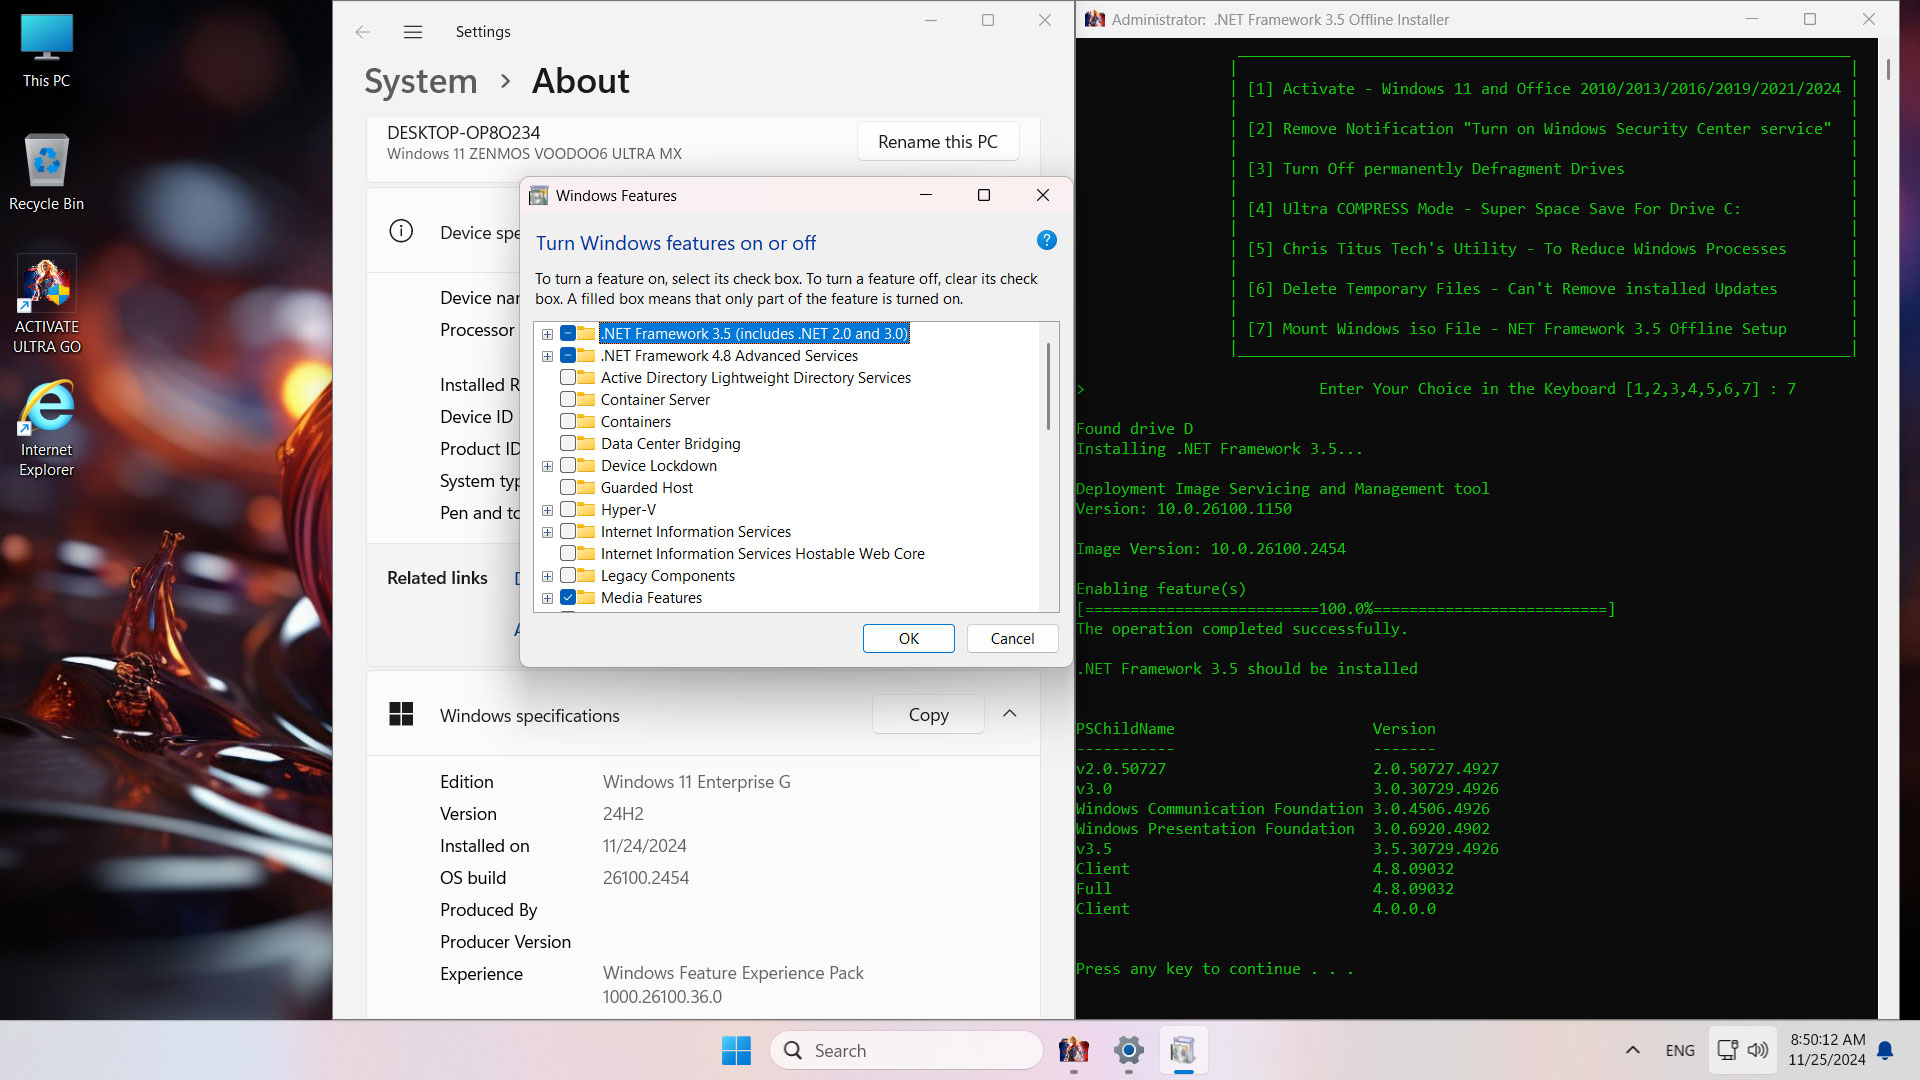Expand Media Features tree node
1920x1080 pixels.
pyautogui.click(x=547, y=598)
